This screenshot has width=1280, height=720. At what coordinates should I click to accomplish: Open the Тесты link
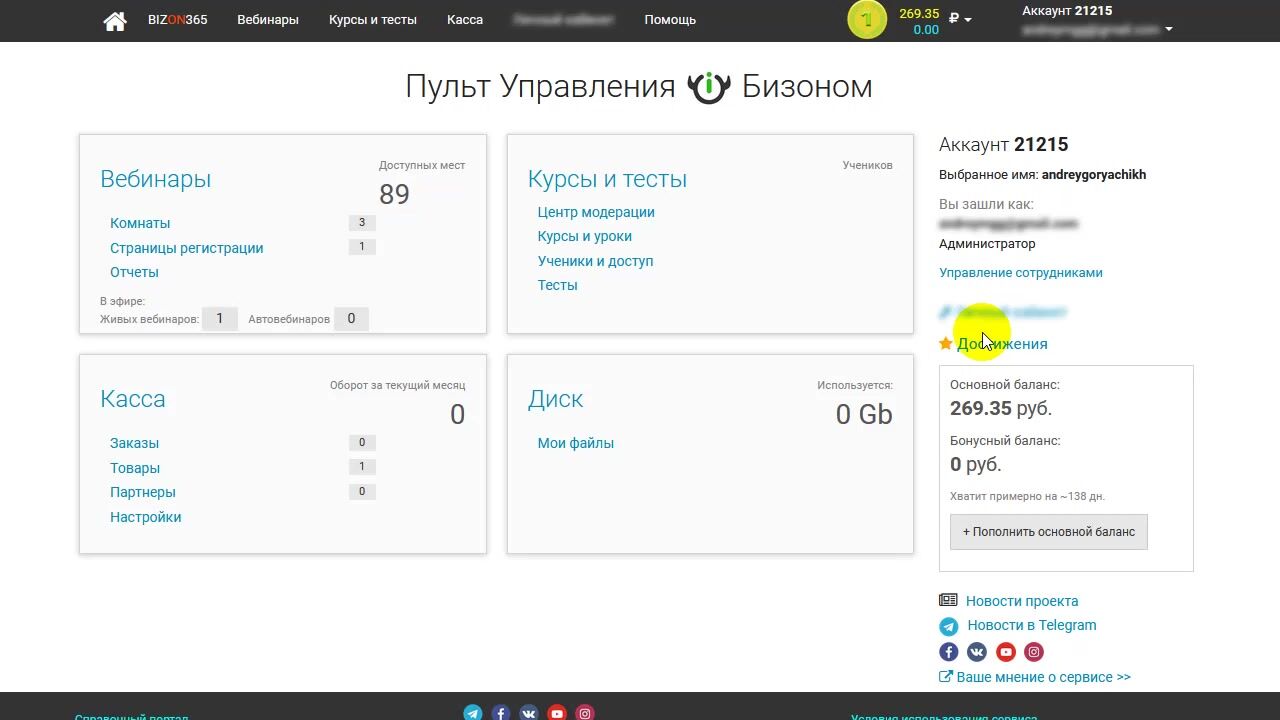557,285
